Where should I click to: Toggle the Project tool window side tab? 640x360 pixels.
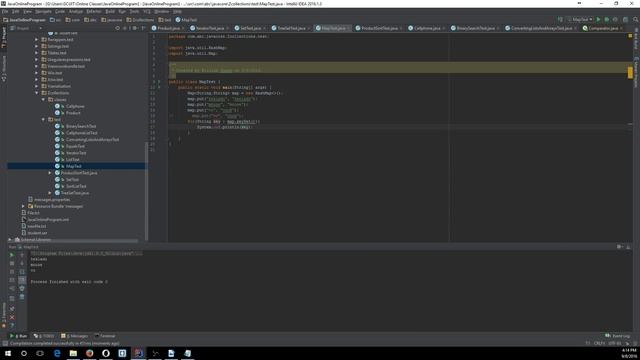(4, 38)
